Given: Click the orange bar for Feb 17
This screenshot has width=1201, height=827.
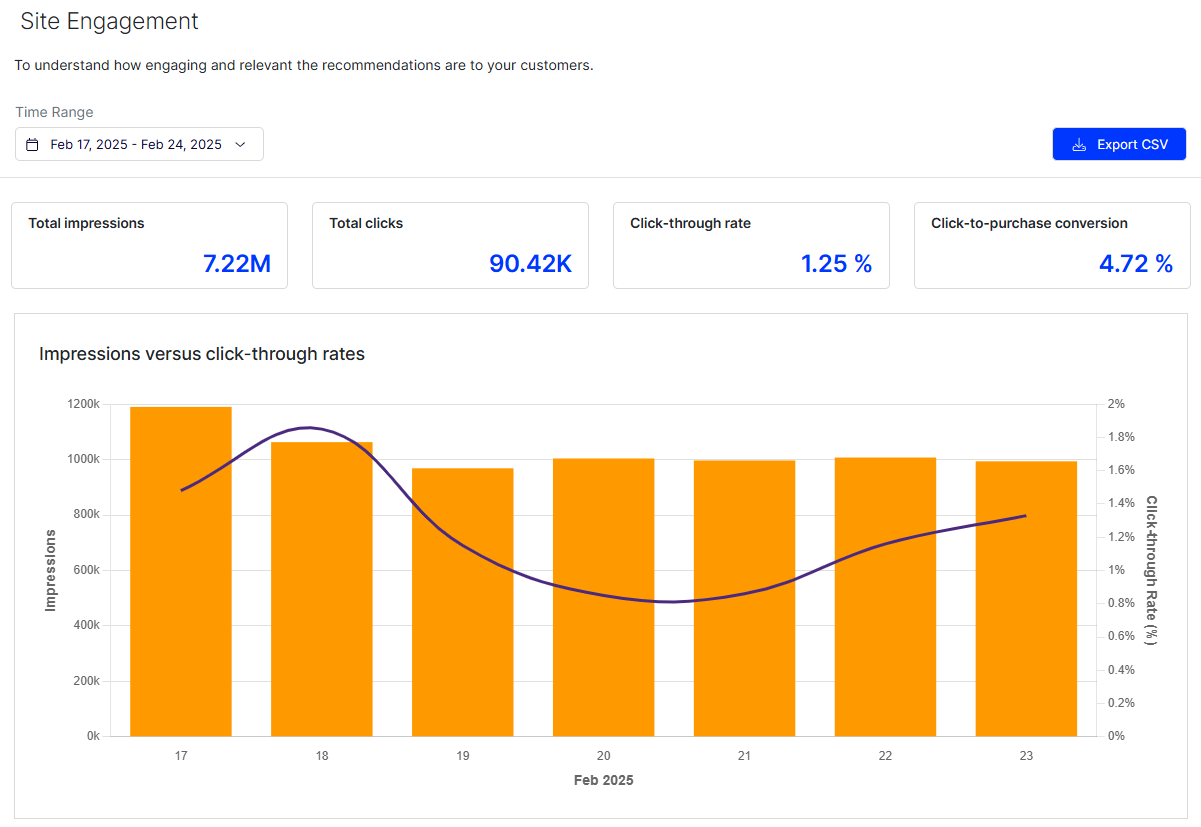Looking at the screenshot, I should 181,571.
